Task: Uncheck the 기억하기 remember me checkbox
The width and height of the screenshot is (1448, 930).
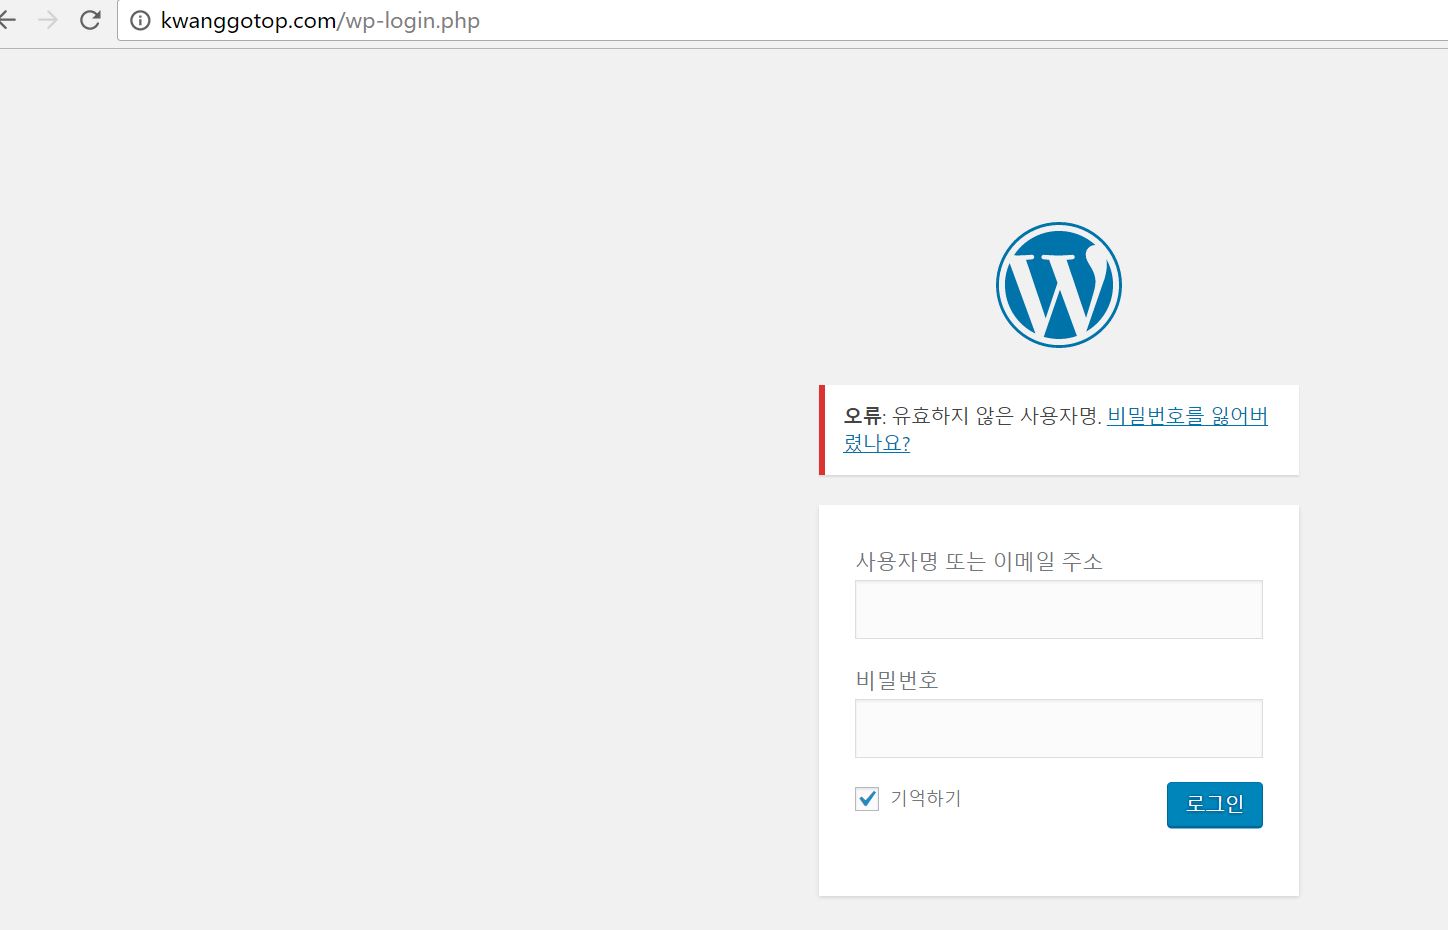Action: (x=866, y=798)
